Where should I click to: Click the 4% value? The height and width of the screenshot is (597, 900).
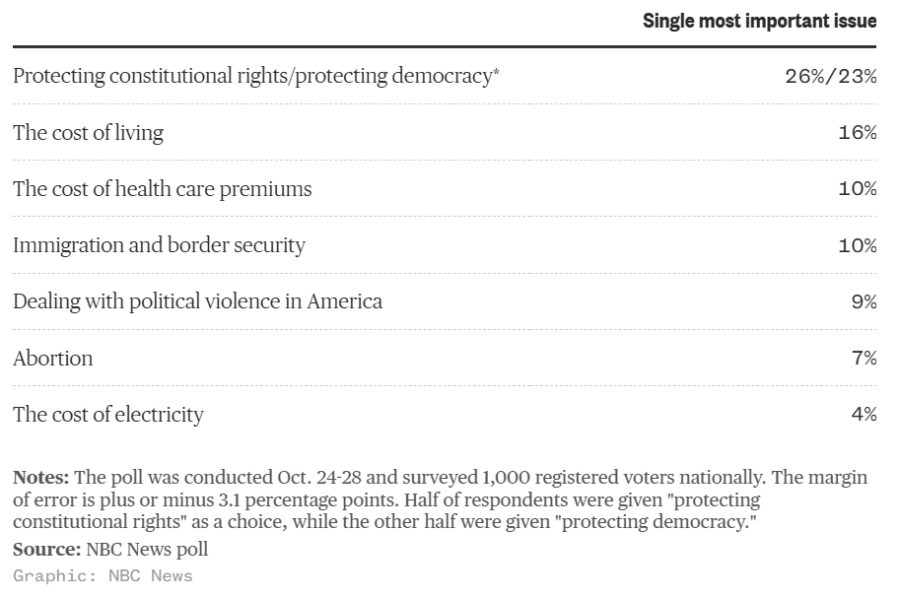coord(864,414)
